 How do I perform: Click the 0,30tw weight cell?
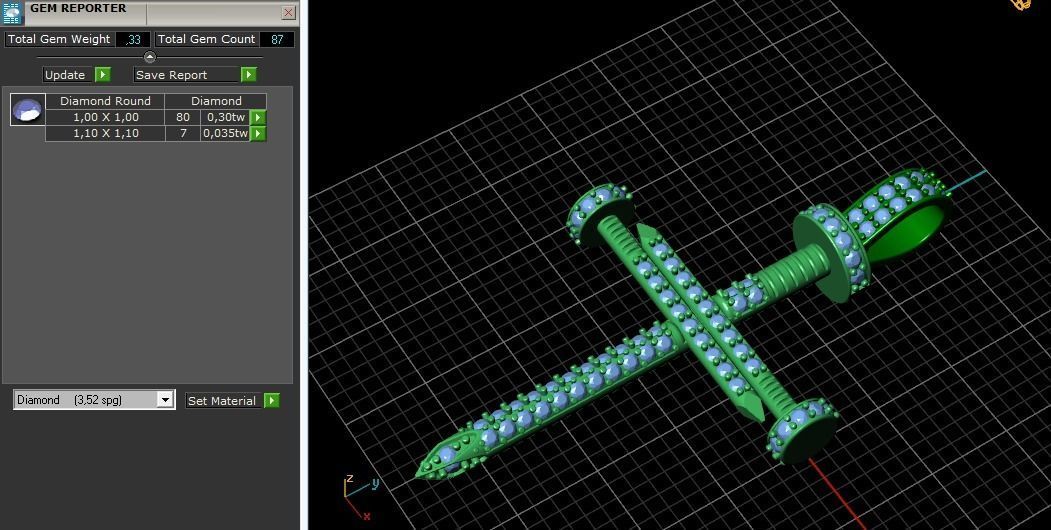click(225, 117)
